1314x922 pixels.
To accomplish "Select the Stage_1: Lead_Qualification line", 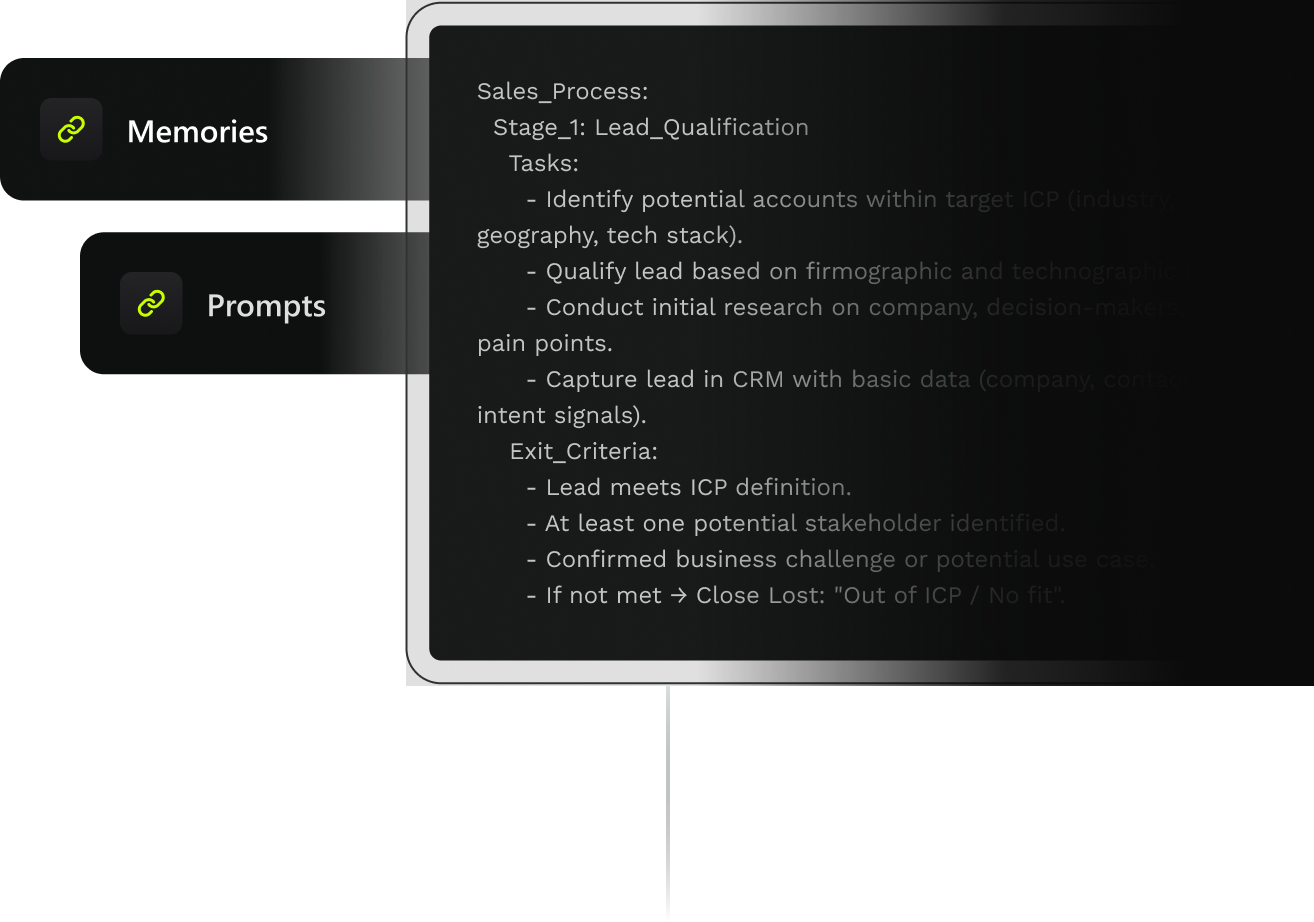I will pos(650,128).
